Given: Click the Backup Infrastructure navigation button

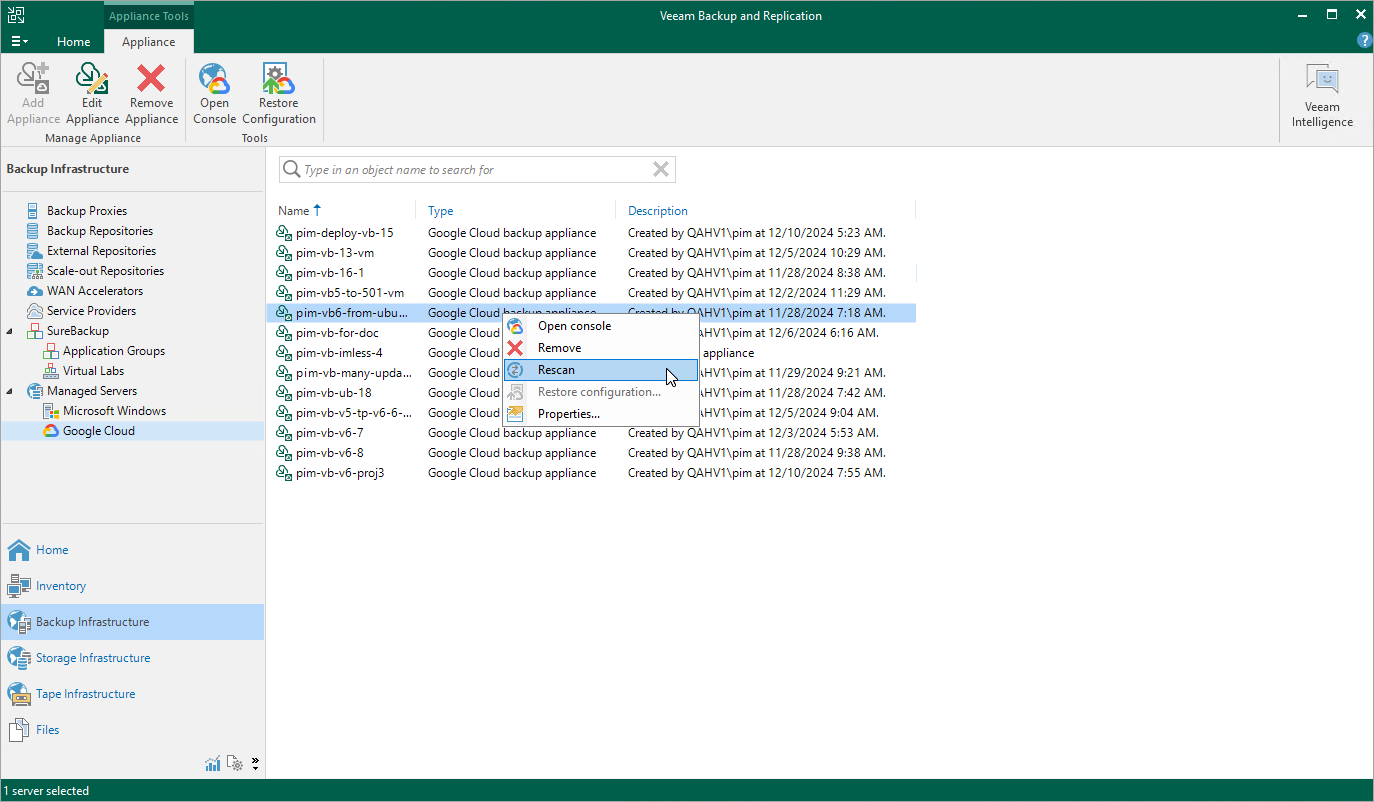Looking at the screenshot, I should tap(132, 622).
